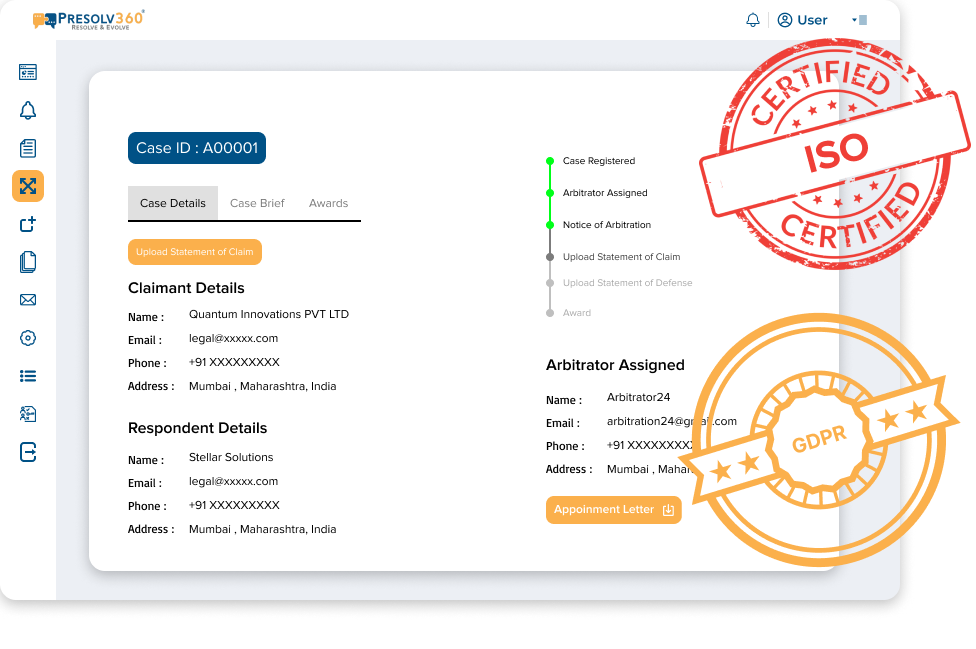The height and width of the screenshot is (649, 976).
Task: Open the settings gear icon in the sidebar
Action: 28,338
